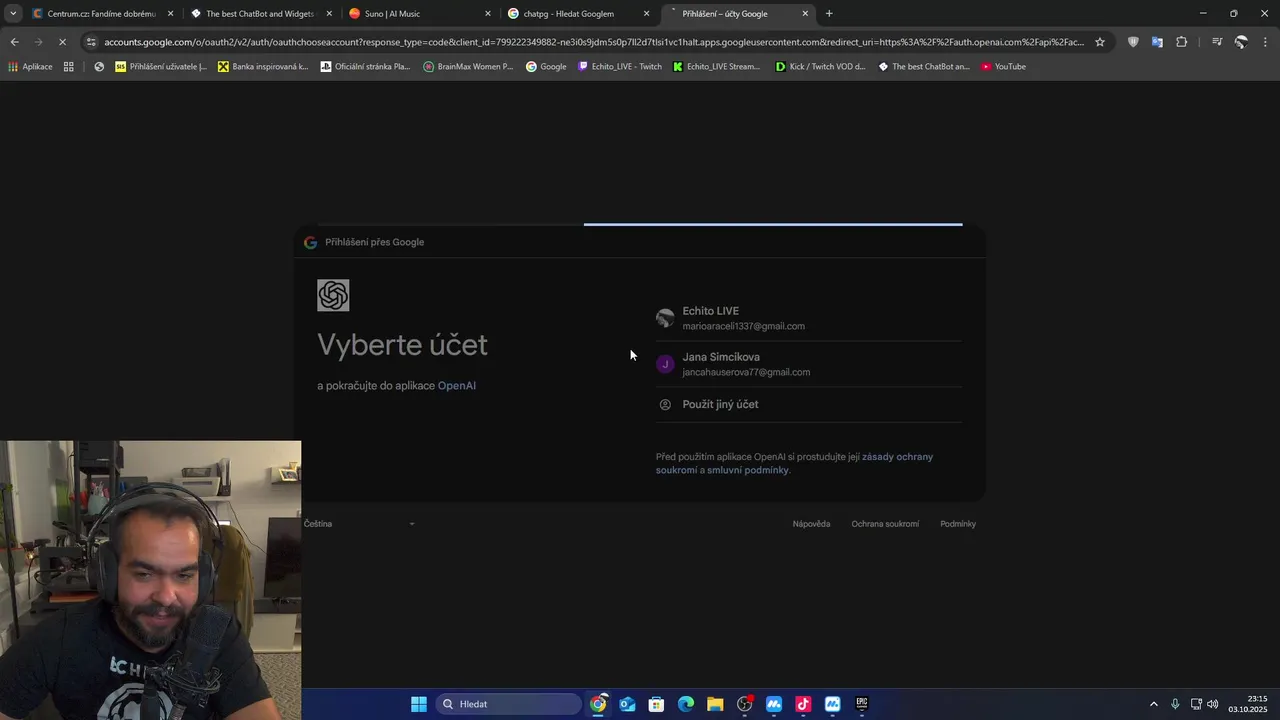Switch to the Centrum.cz browser tab
Screen dimensions: 1280x720
pyautogui.click(x=100, y=14)
